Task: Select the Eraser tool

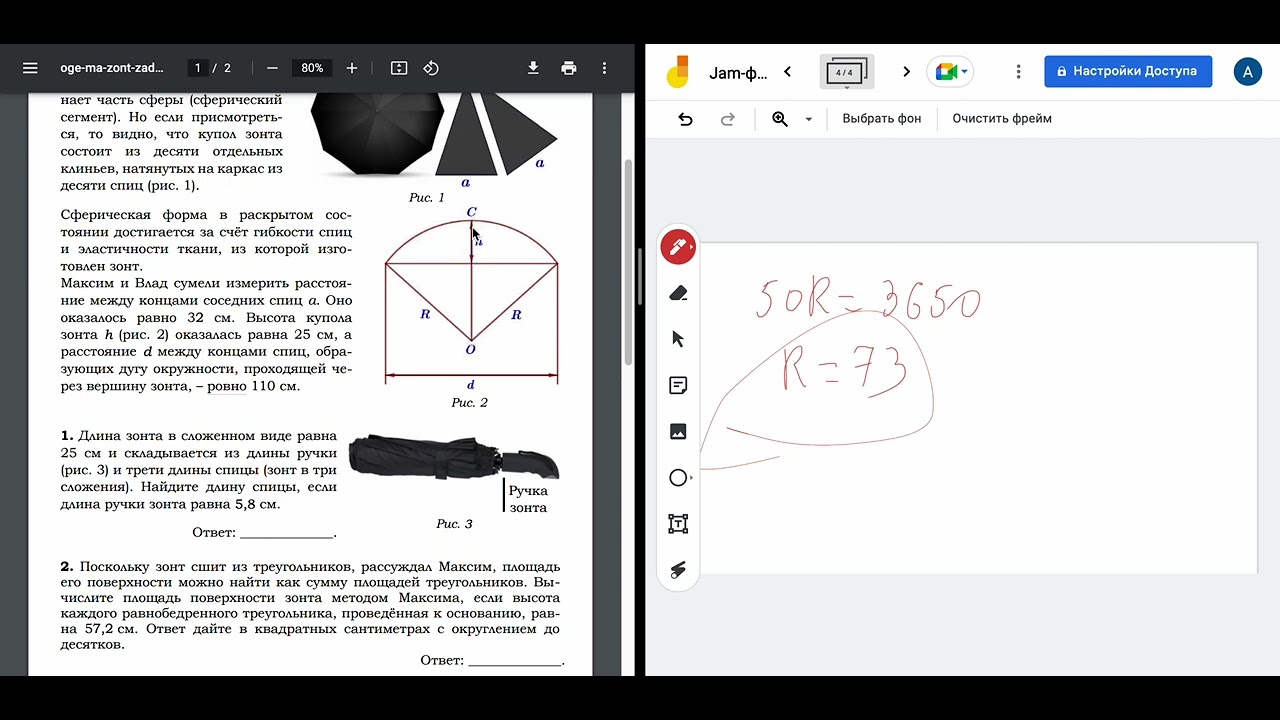Action: coord(678,293)
